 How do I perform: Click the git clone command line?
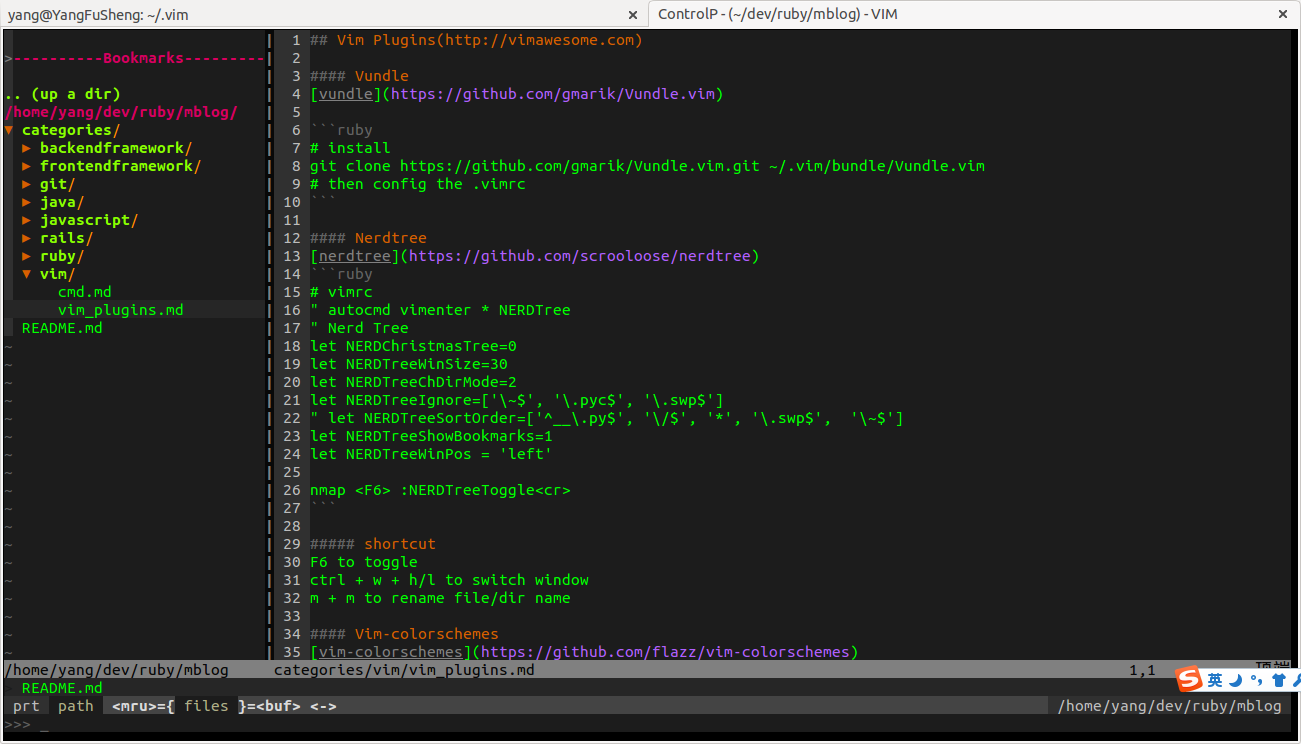(x=647, y=166)
